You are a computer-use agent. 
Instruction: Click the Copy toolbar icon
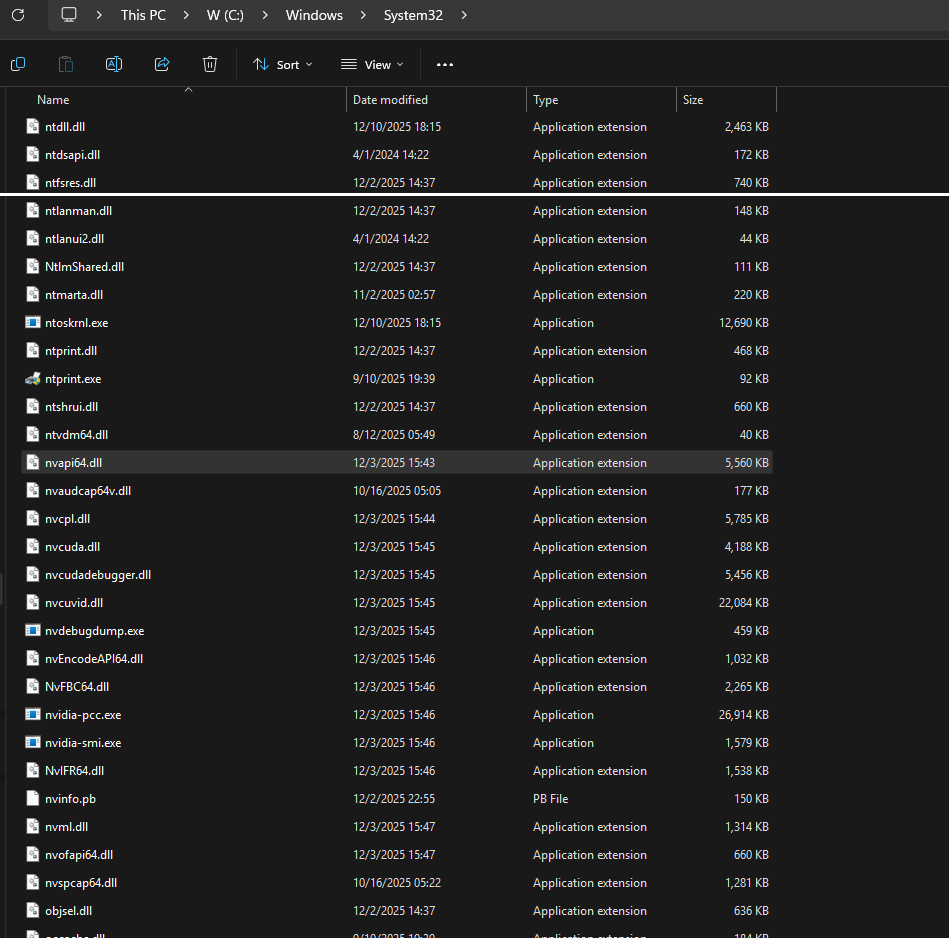18,64
